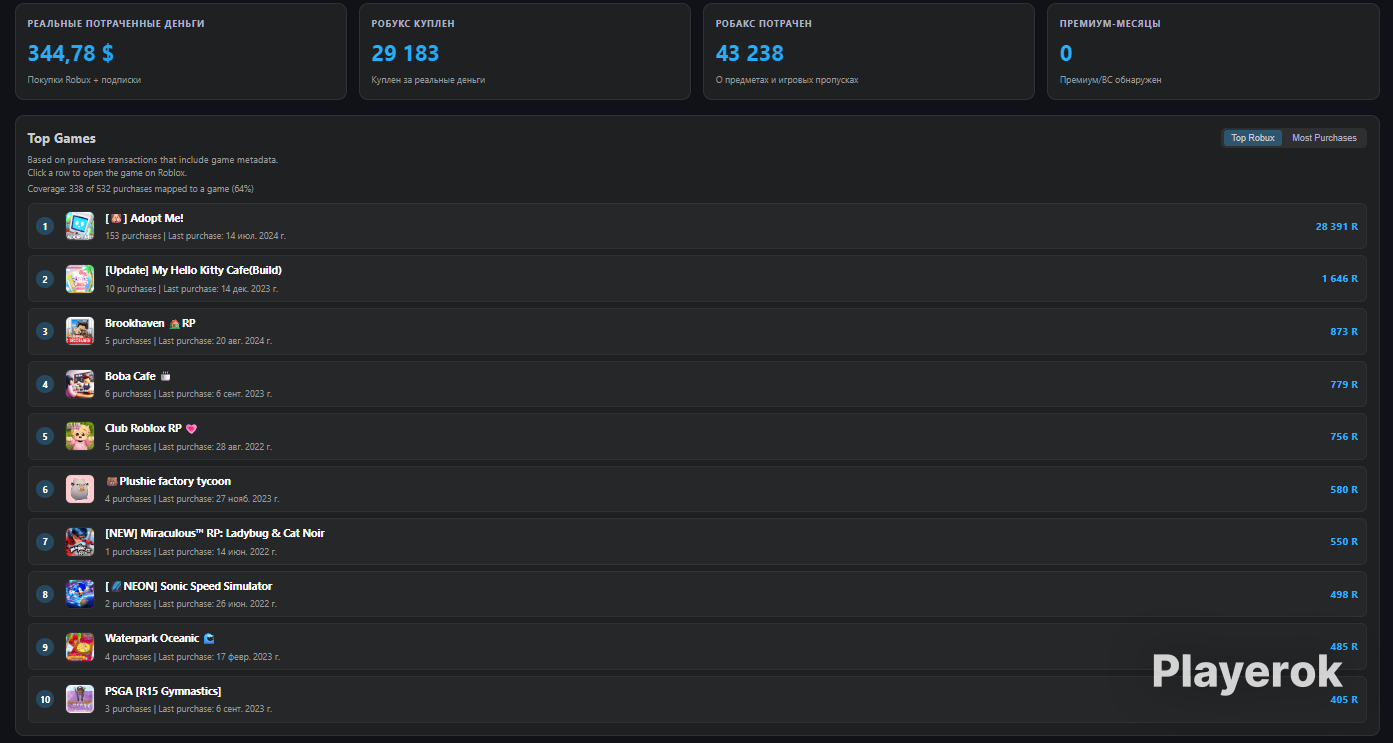1393x743 pixels.
Task: Open the Brookhaven RP title link
Action: (x=150, y=323)
